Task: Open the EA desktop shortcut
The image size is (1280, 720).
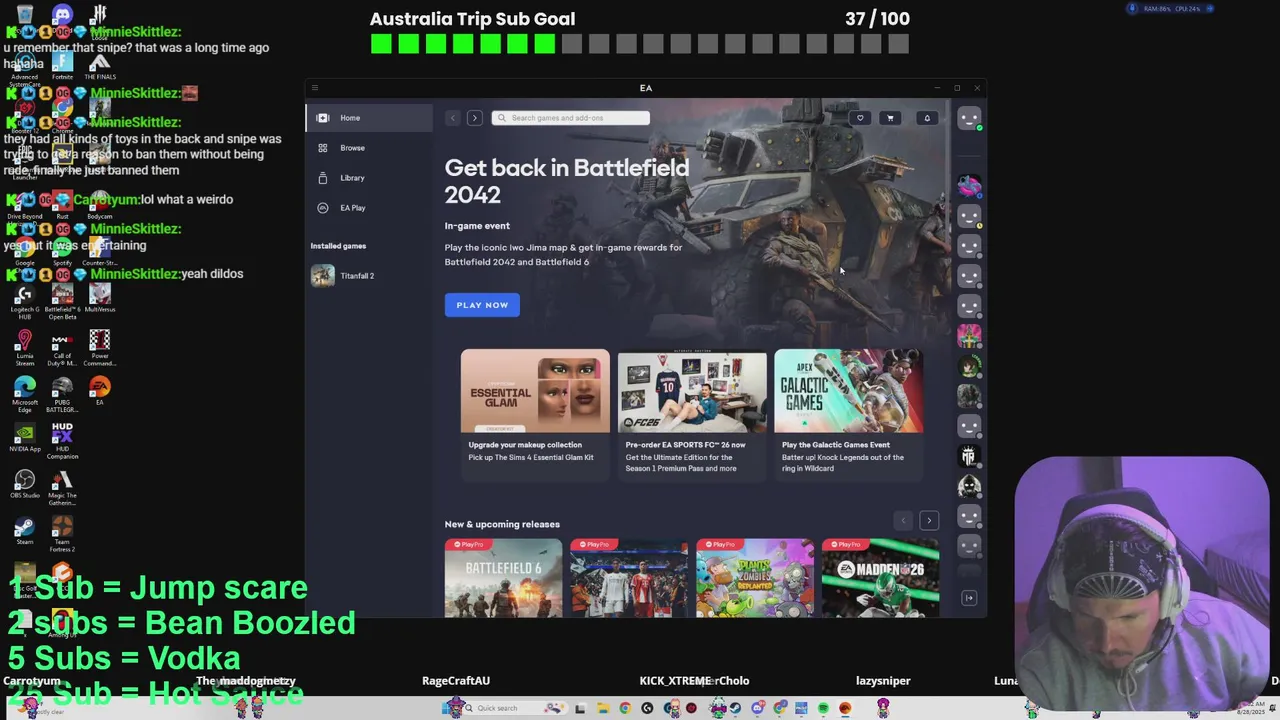Action: click(99, 390)
